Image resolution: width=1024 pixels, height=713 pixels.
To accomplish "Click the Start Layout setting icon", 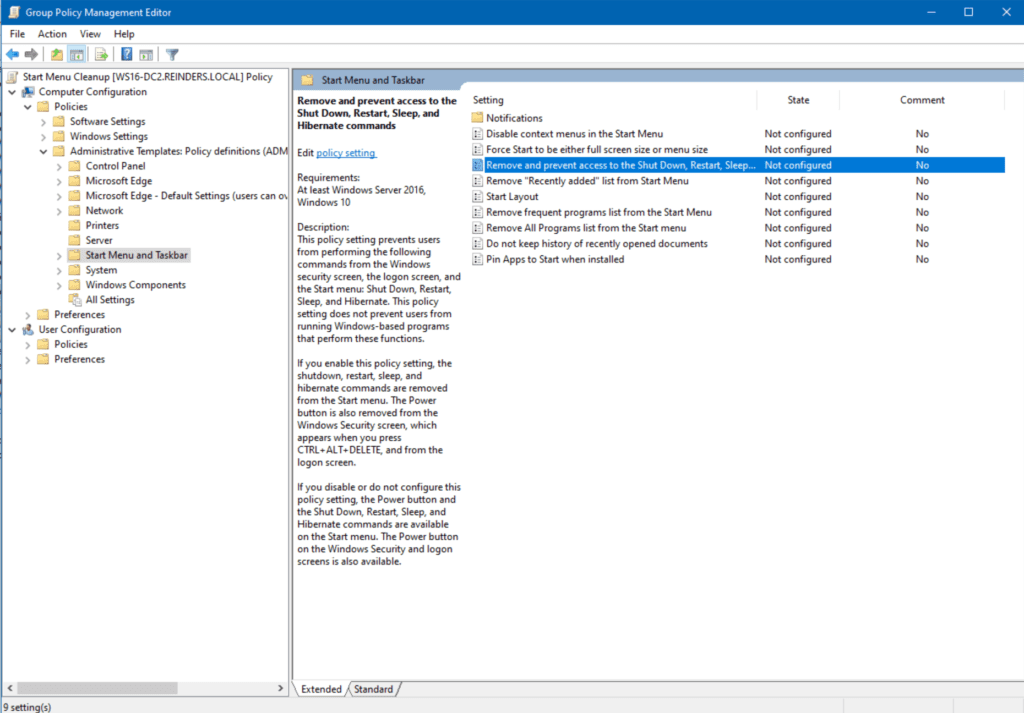I will [x=477, y=197].
